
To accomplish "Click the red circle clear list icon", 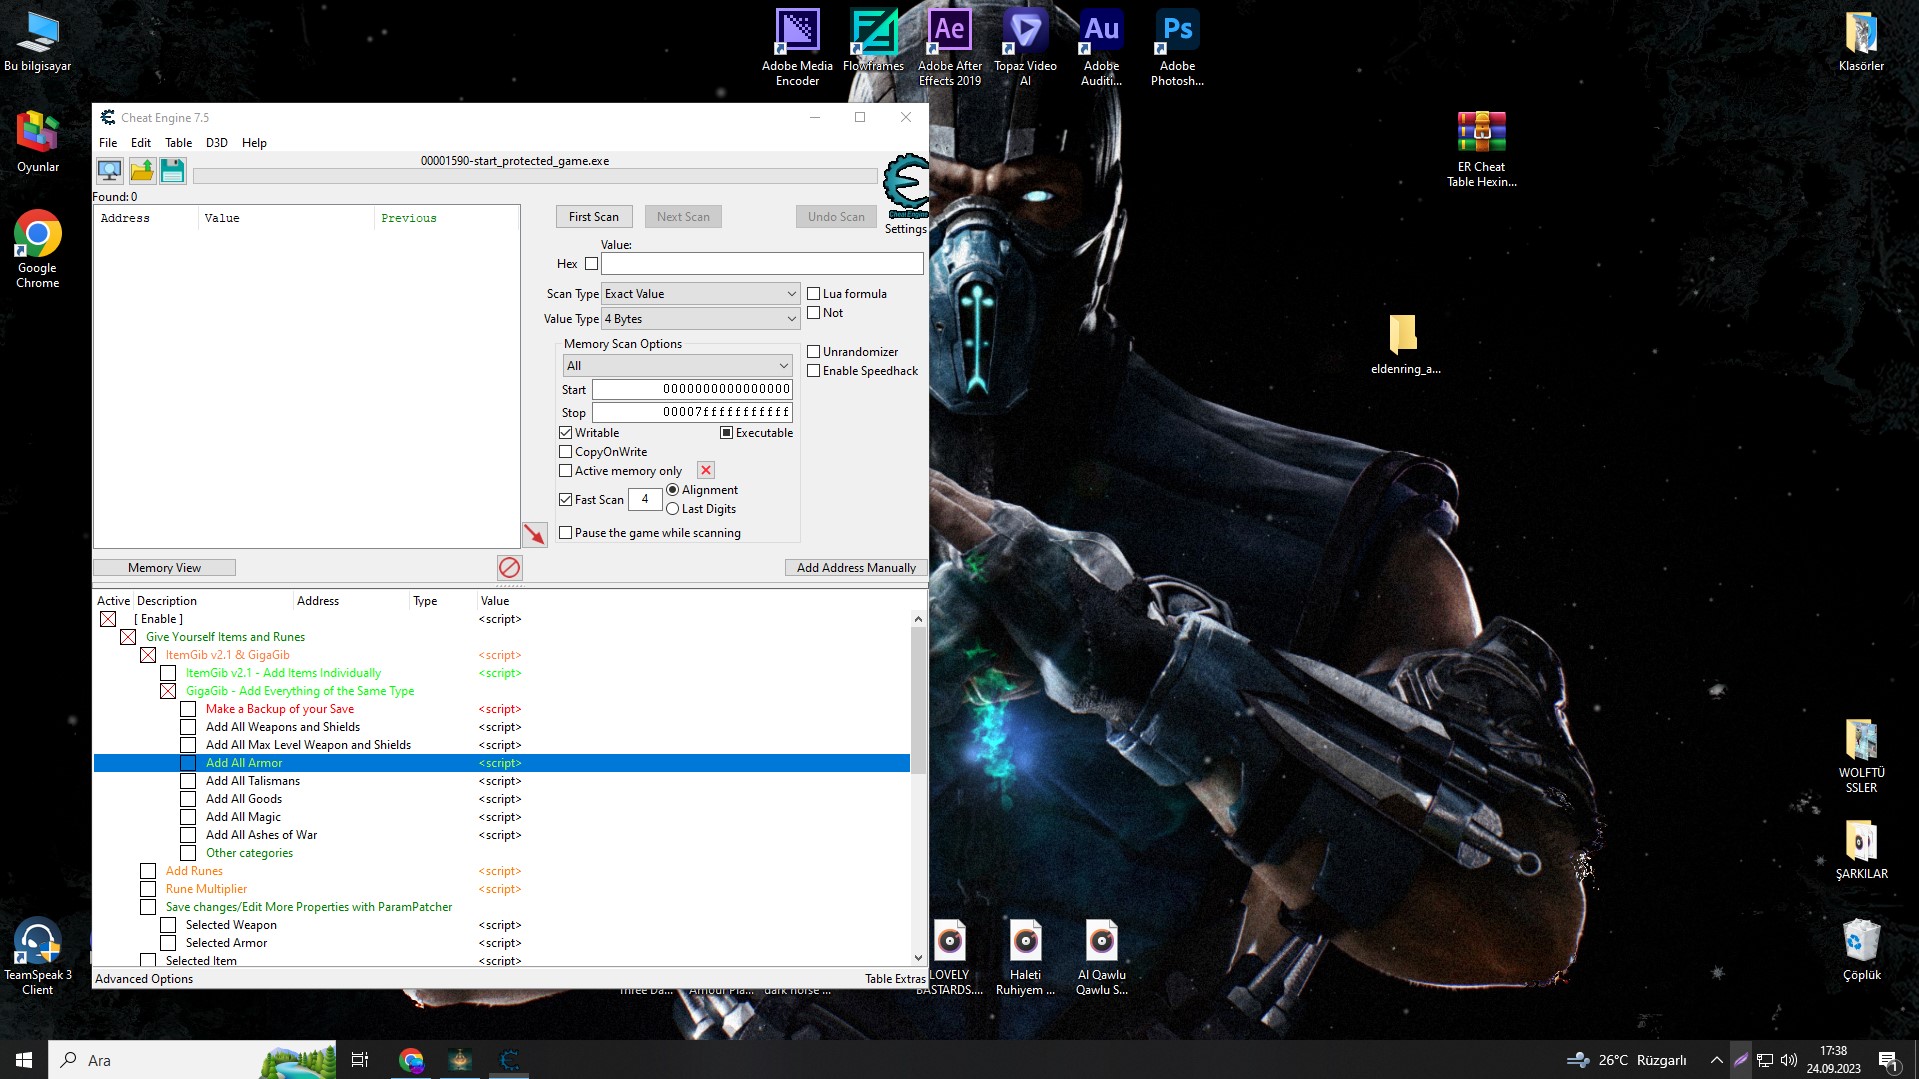I will [509, 568].
